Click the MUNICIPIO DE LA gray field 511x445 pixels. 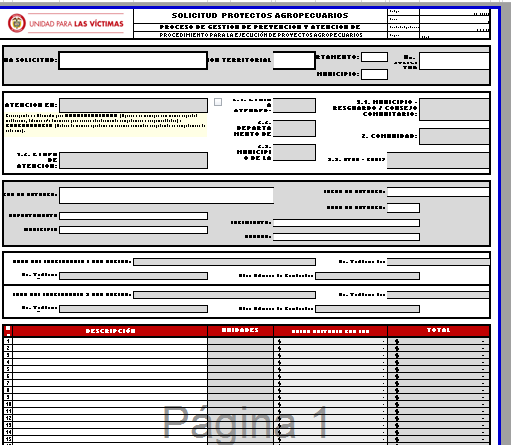pyautogui.click(x=294, y=152)
